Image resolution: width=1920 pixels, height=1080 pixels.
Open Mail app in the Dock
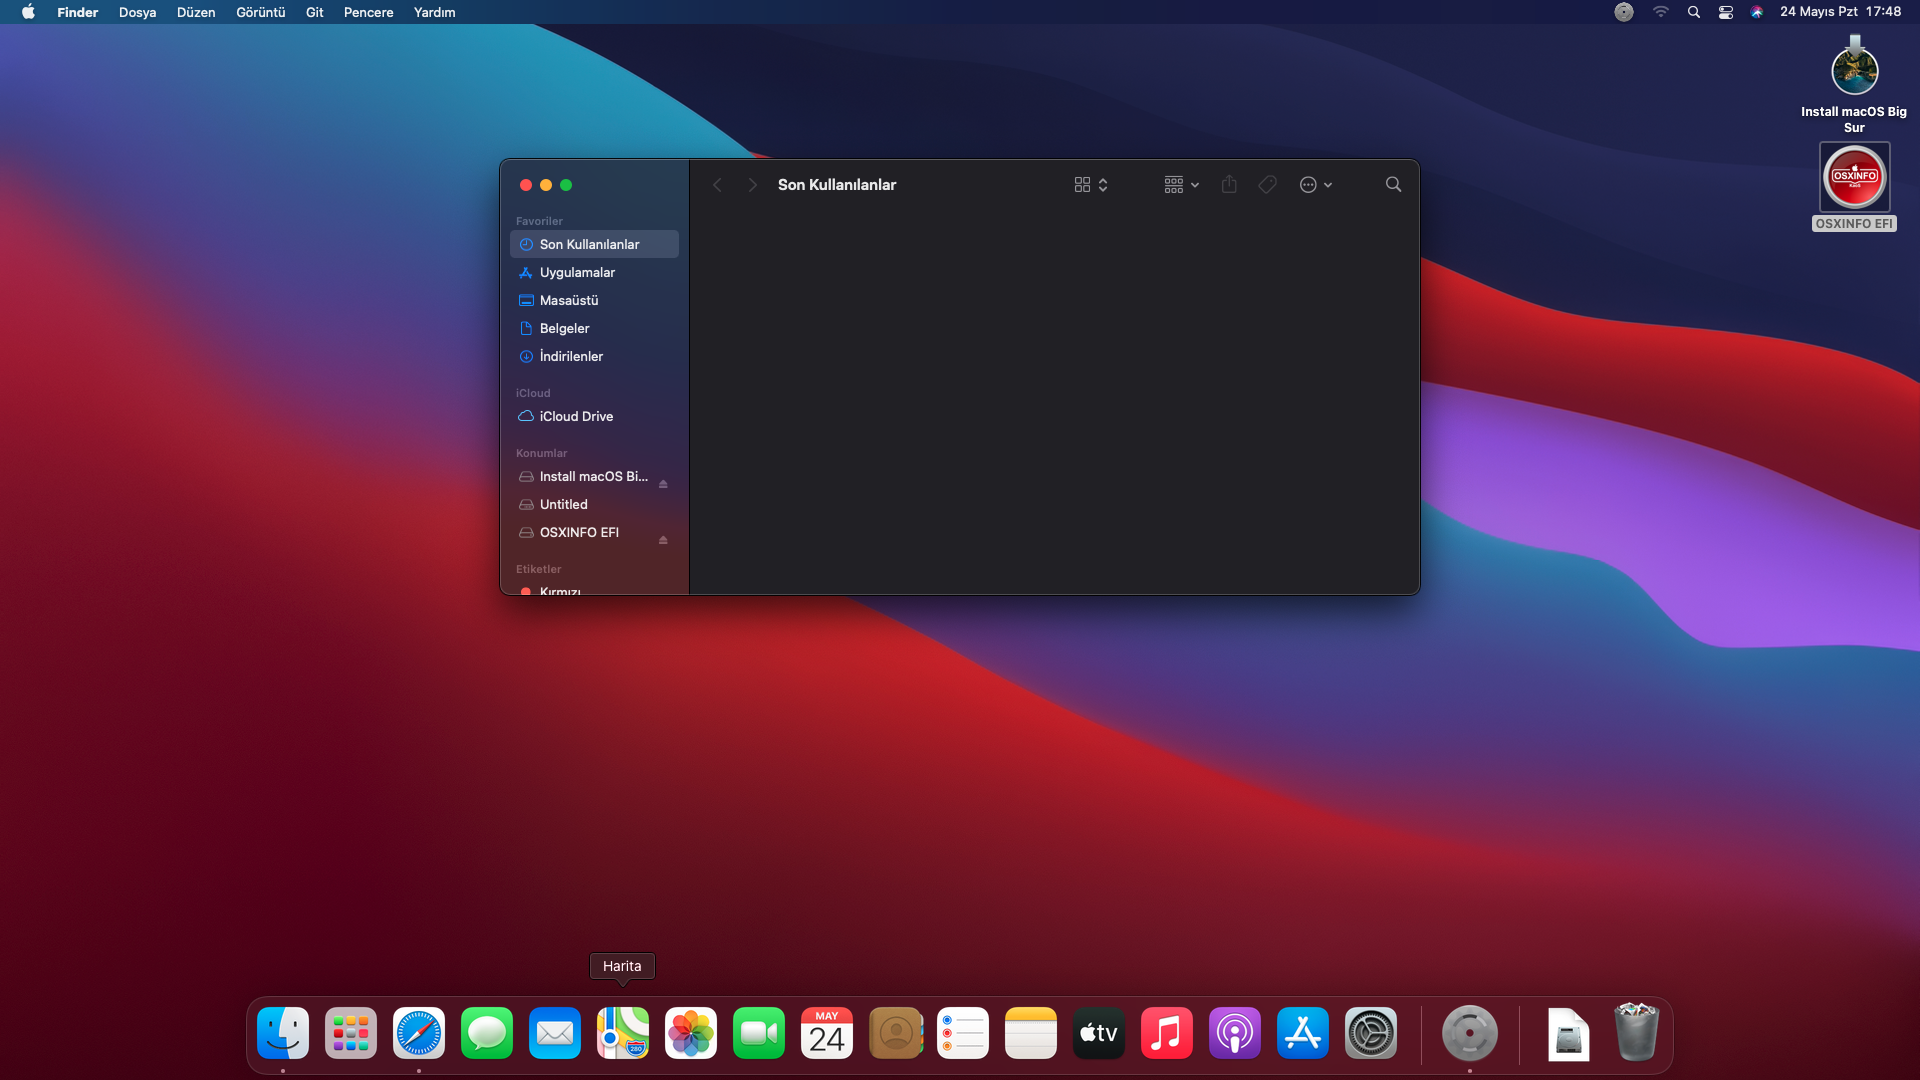[x=555, y=1033]
